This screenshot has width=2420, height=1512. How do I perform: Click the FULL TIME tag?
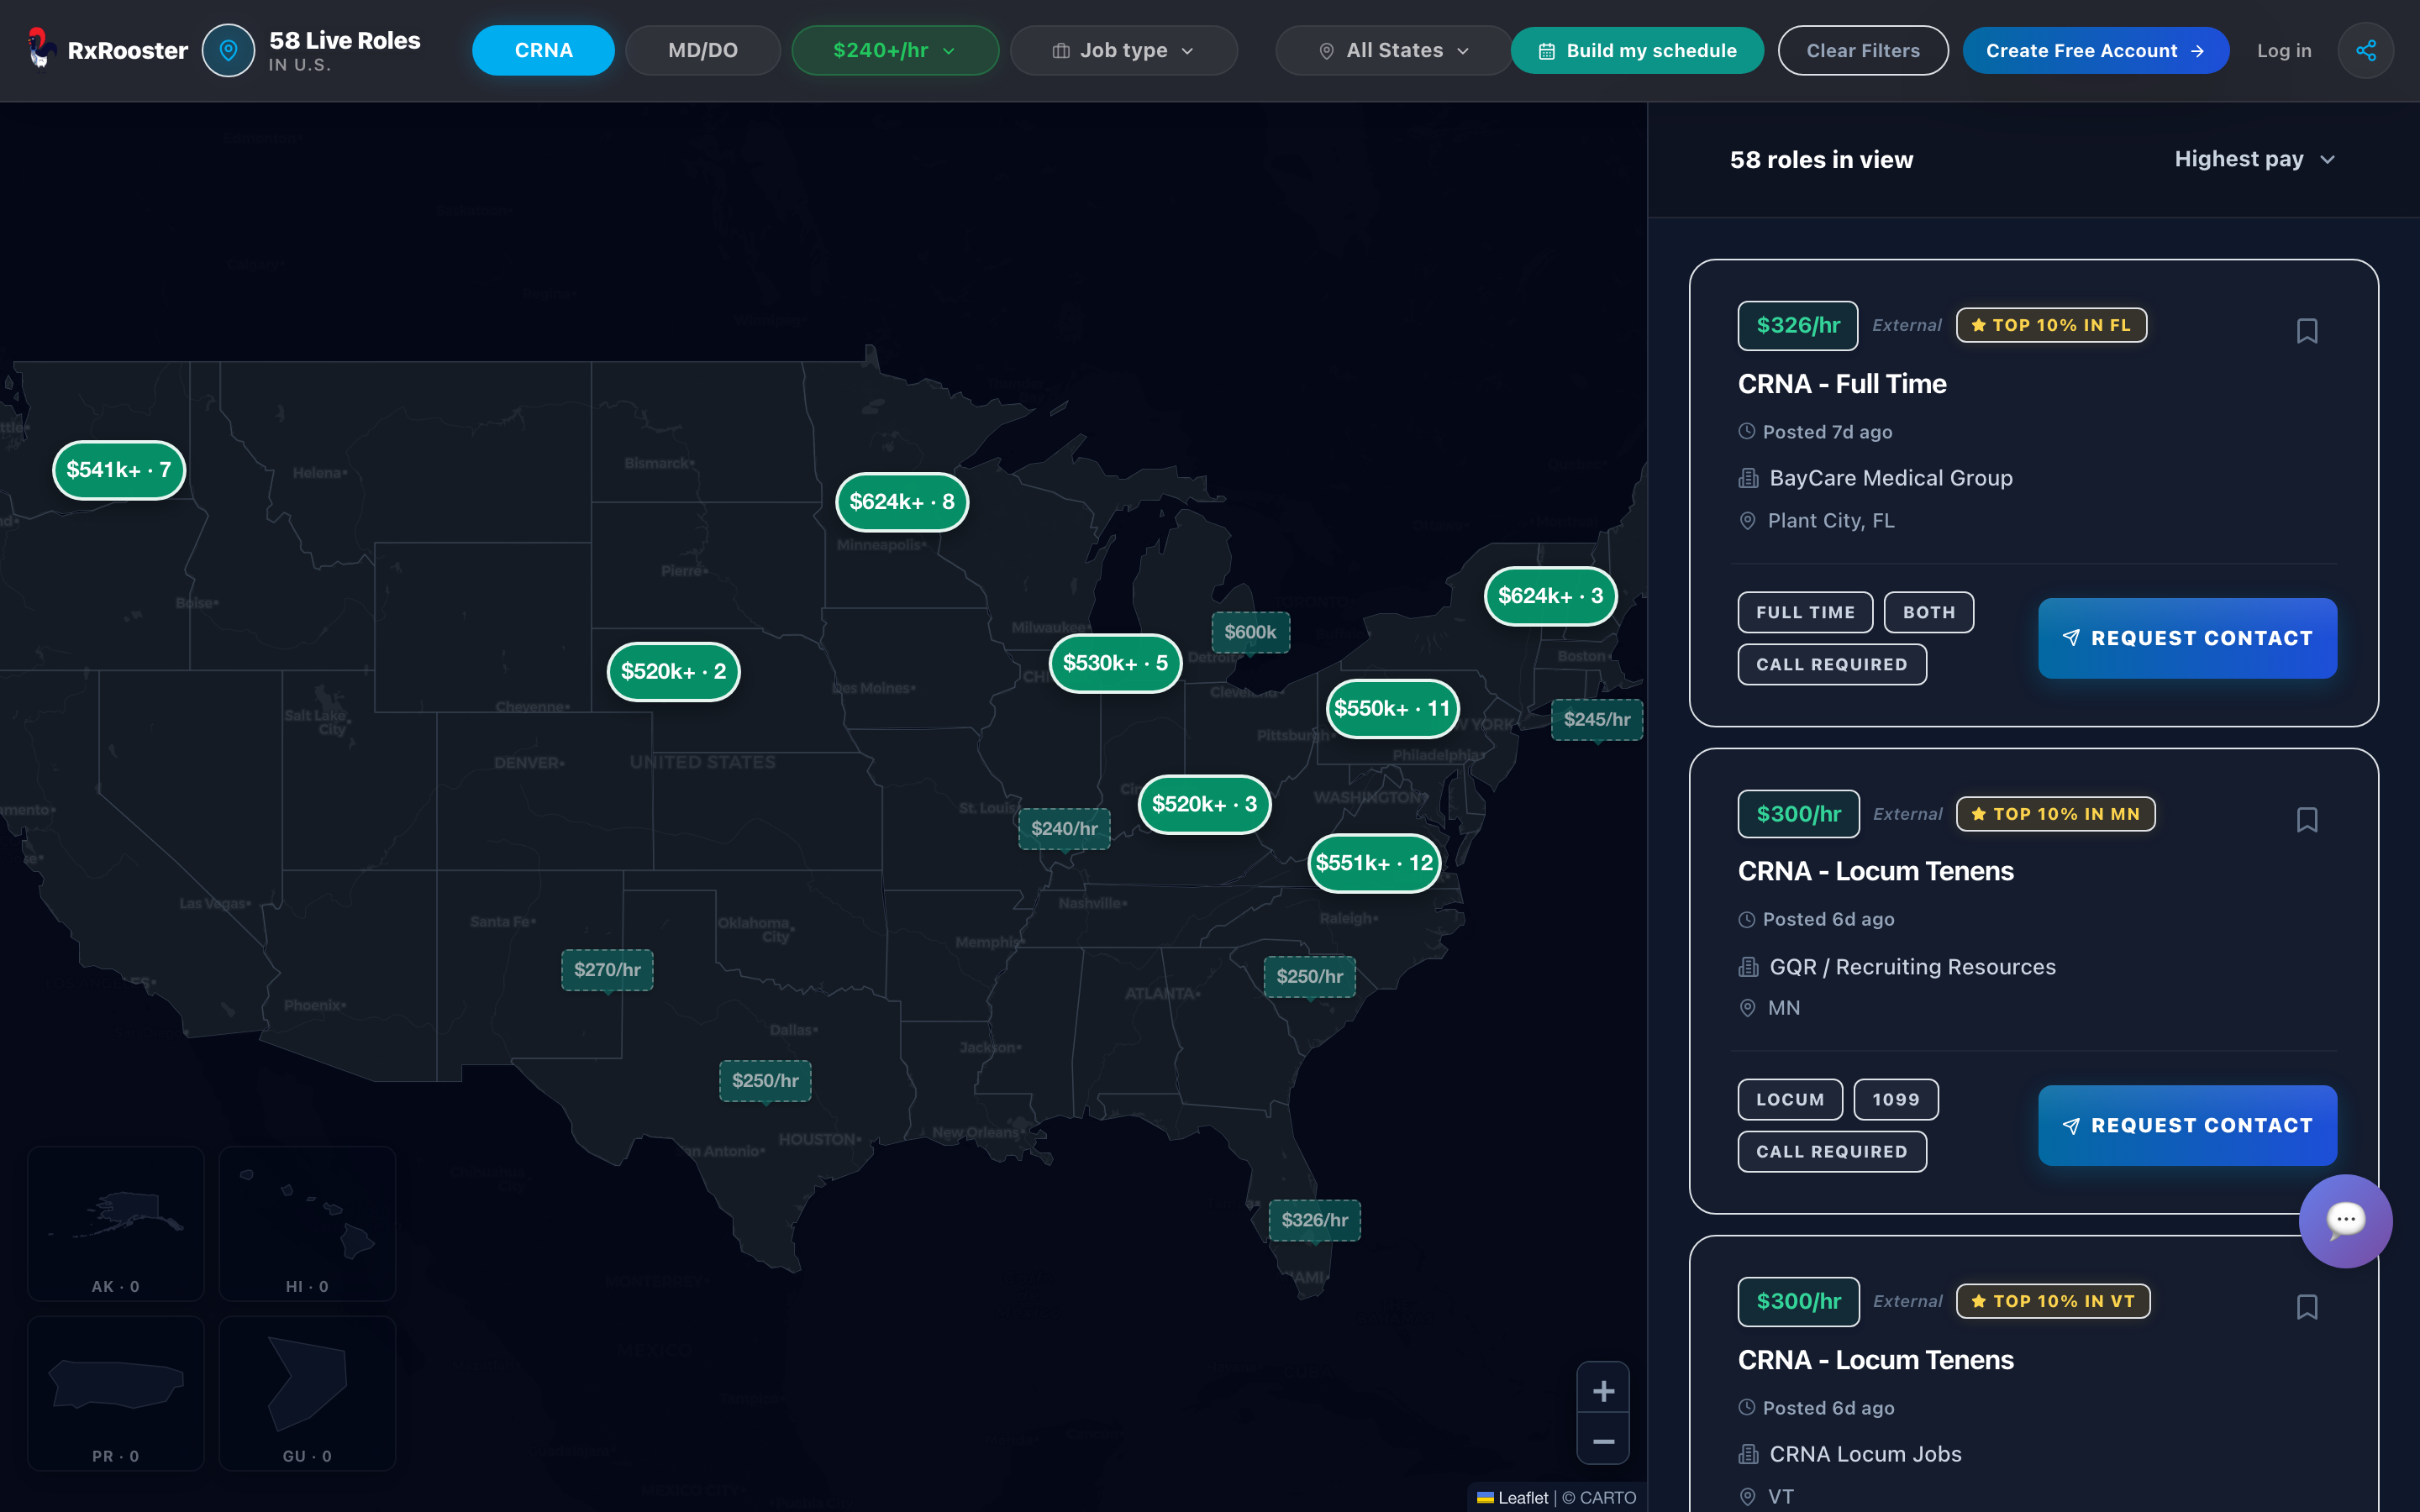1805,612
